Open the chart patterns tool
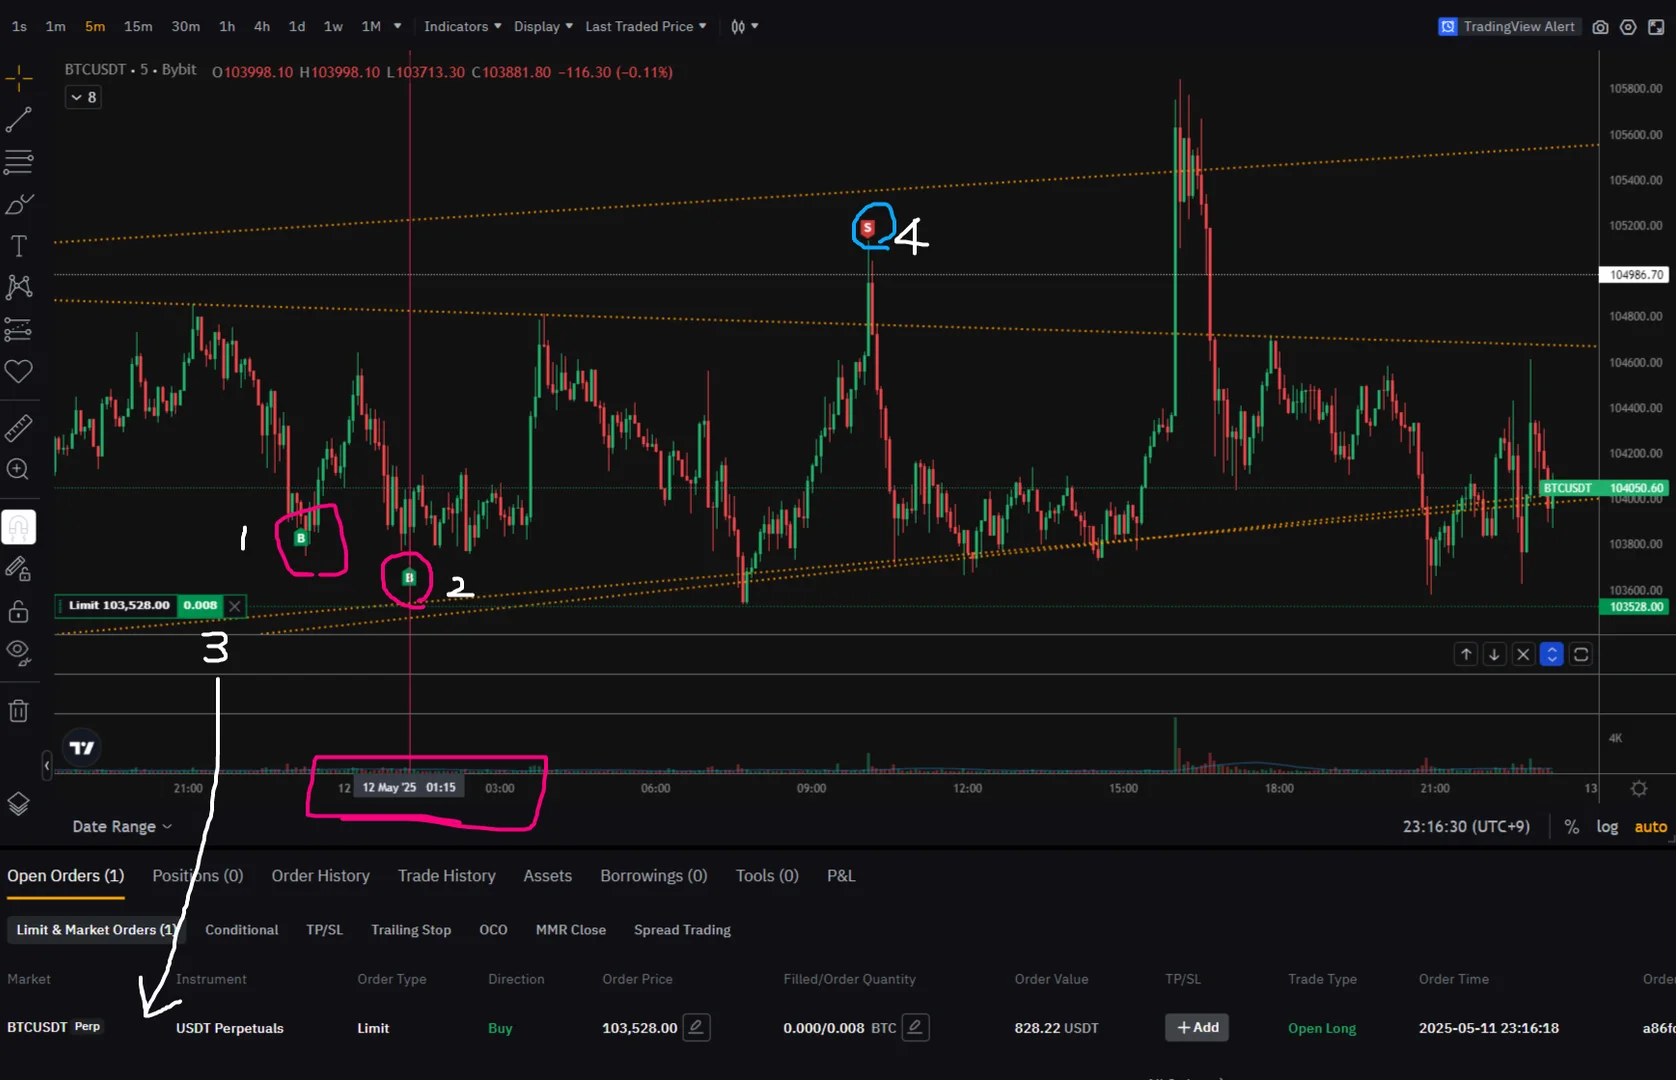The width and height of the screenshot is (1676, 1080). (x=19, y=288)
